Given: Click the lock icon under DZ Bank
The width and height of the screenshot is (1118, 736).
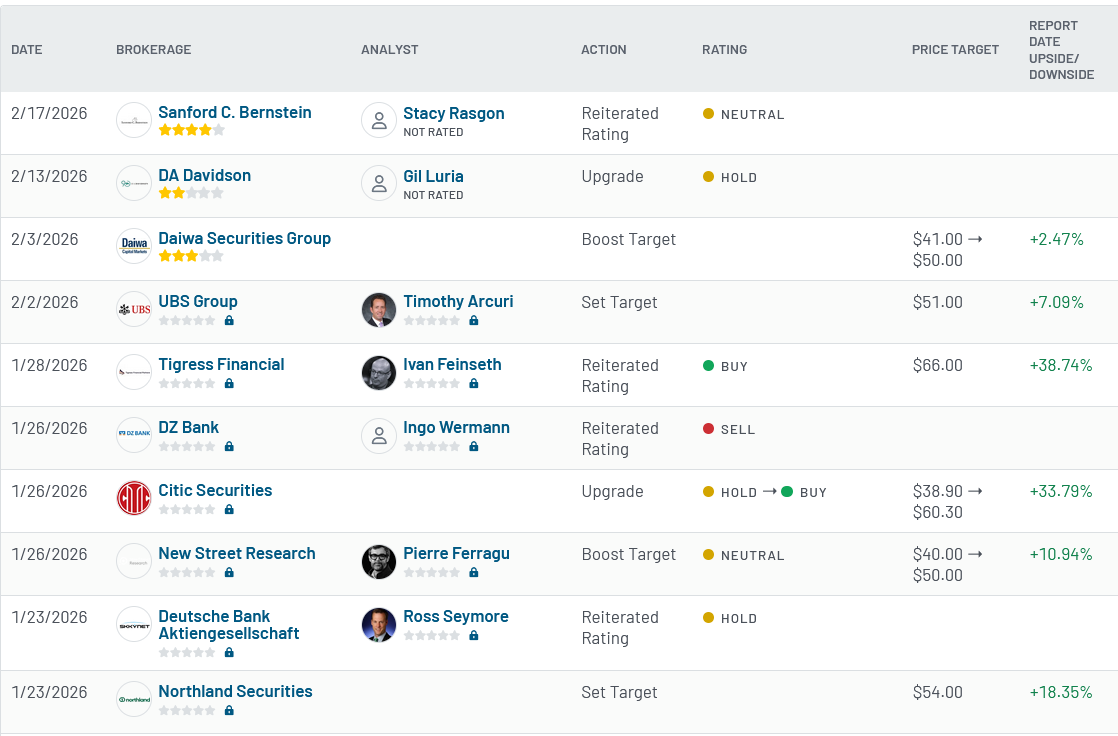Looking at the screenshot, I should pyautogui.click(x=229, y=446).
